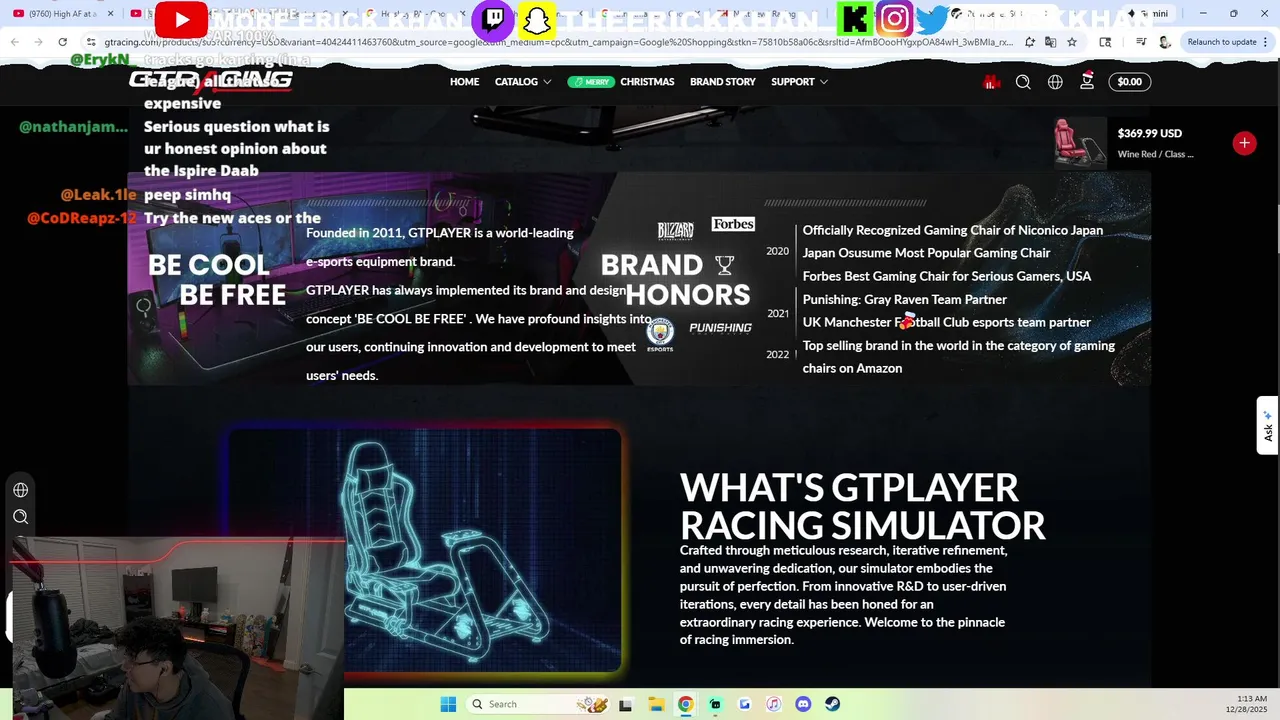Image resolution: width=1280 pixels, height=720 pixels.
Task: Click inside the gtracing.com address bar
Action: click(560, 42)
